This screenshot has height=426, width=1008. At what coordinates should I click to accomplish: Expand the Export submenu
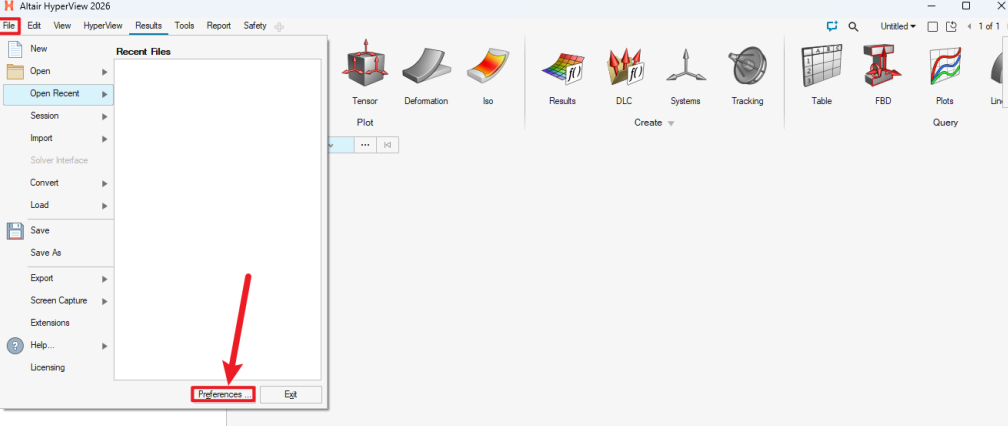(x=58, y=278)
